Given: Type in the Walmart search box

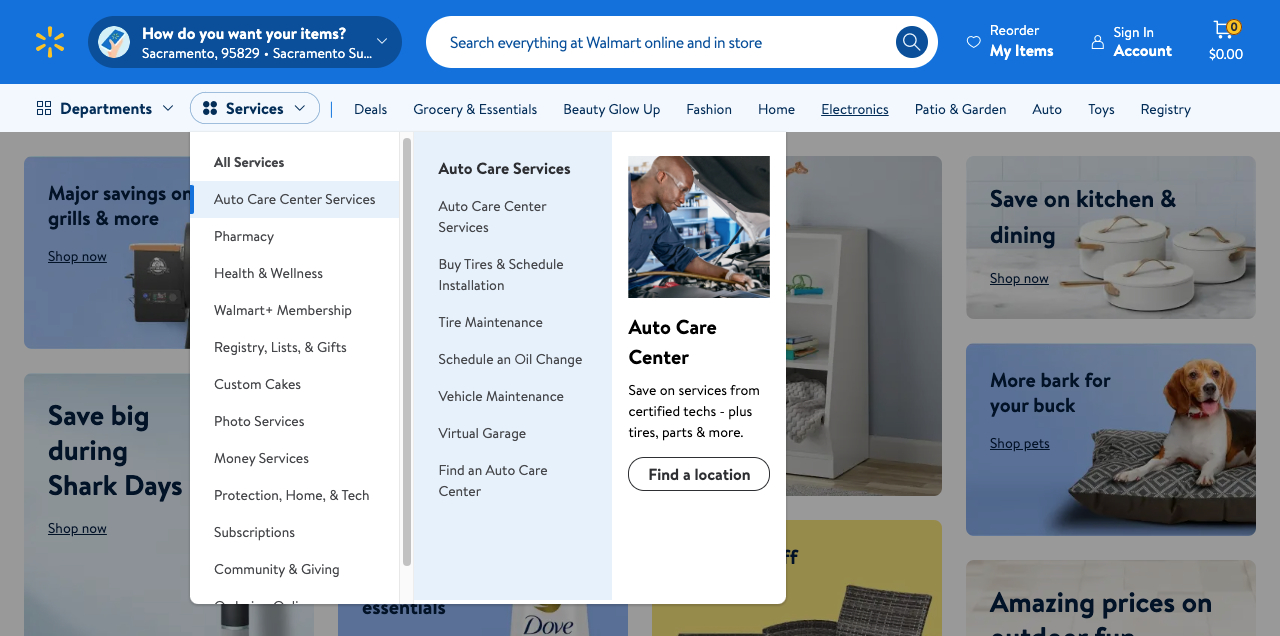Looking at the screenshot, I should point(660,42).
